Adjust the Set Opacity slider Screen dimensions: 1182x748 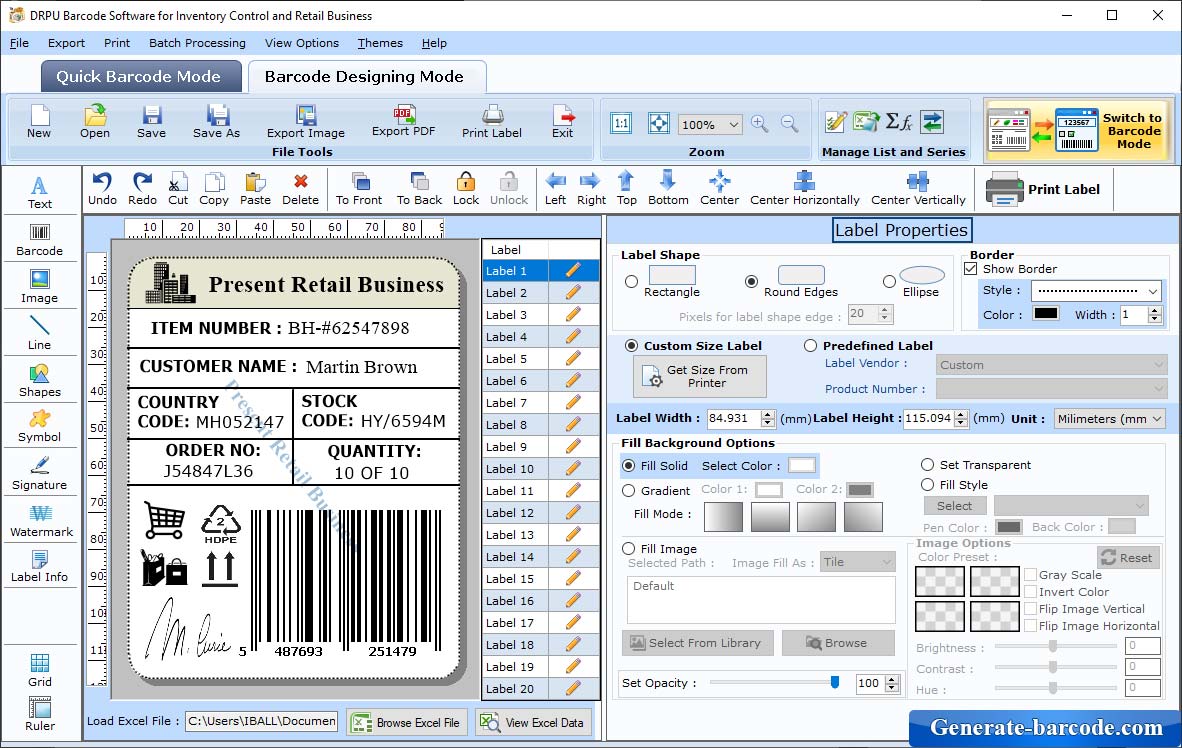(x=834, y=682)
